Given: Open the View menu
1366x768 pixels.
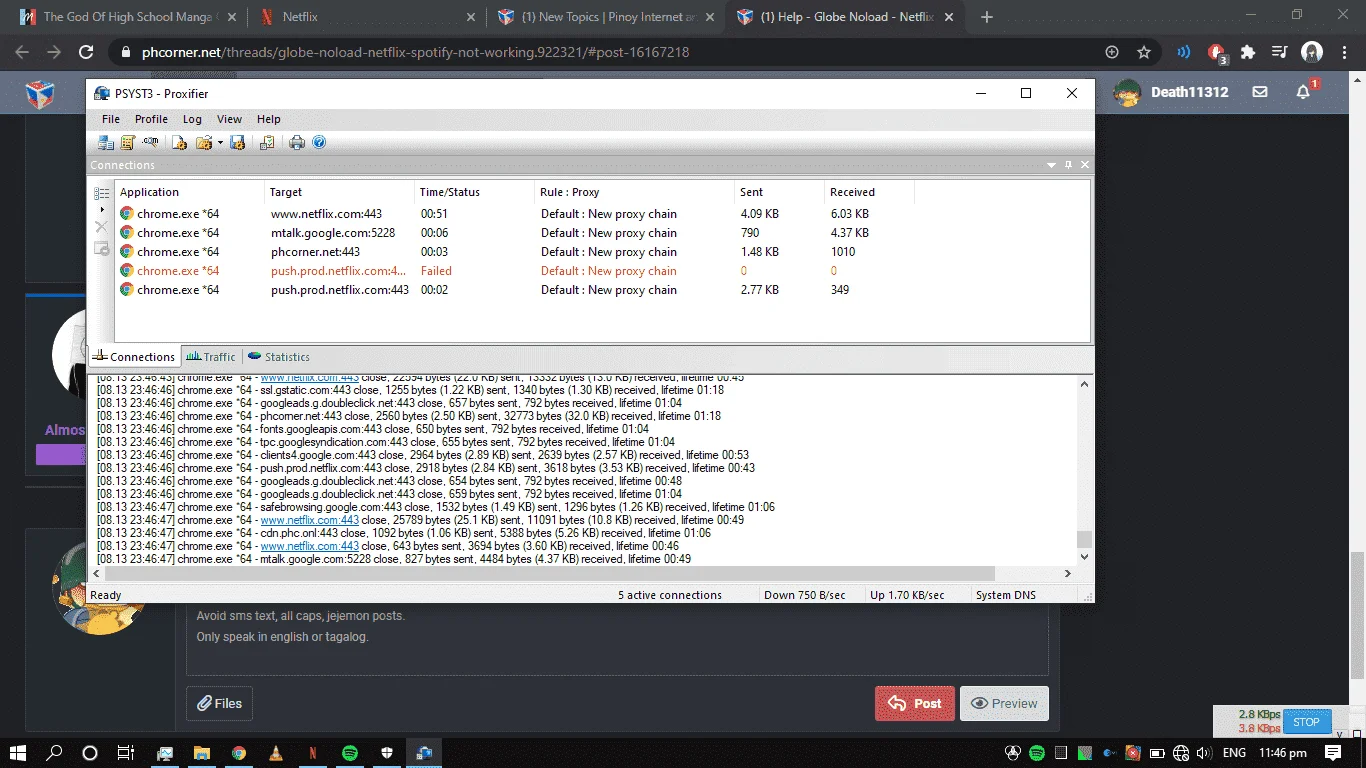Looking at the screenshot, I should pyautogui.click(x=230, y=119).
